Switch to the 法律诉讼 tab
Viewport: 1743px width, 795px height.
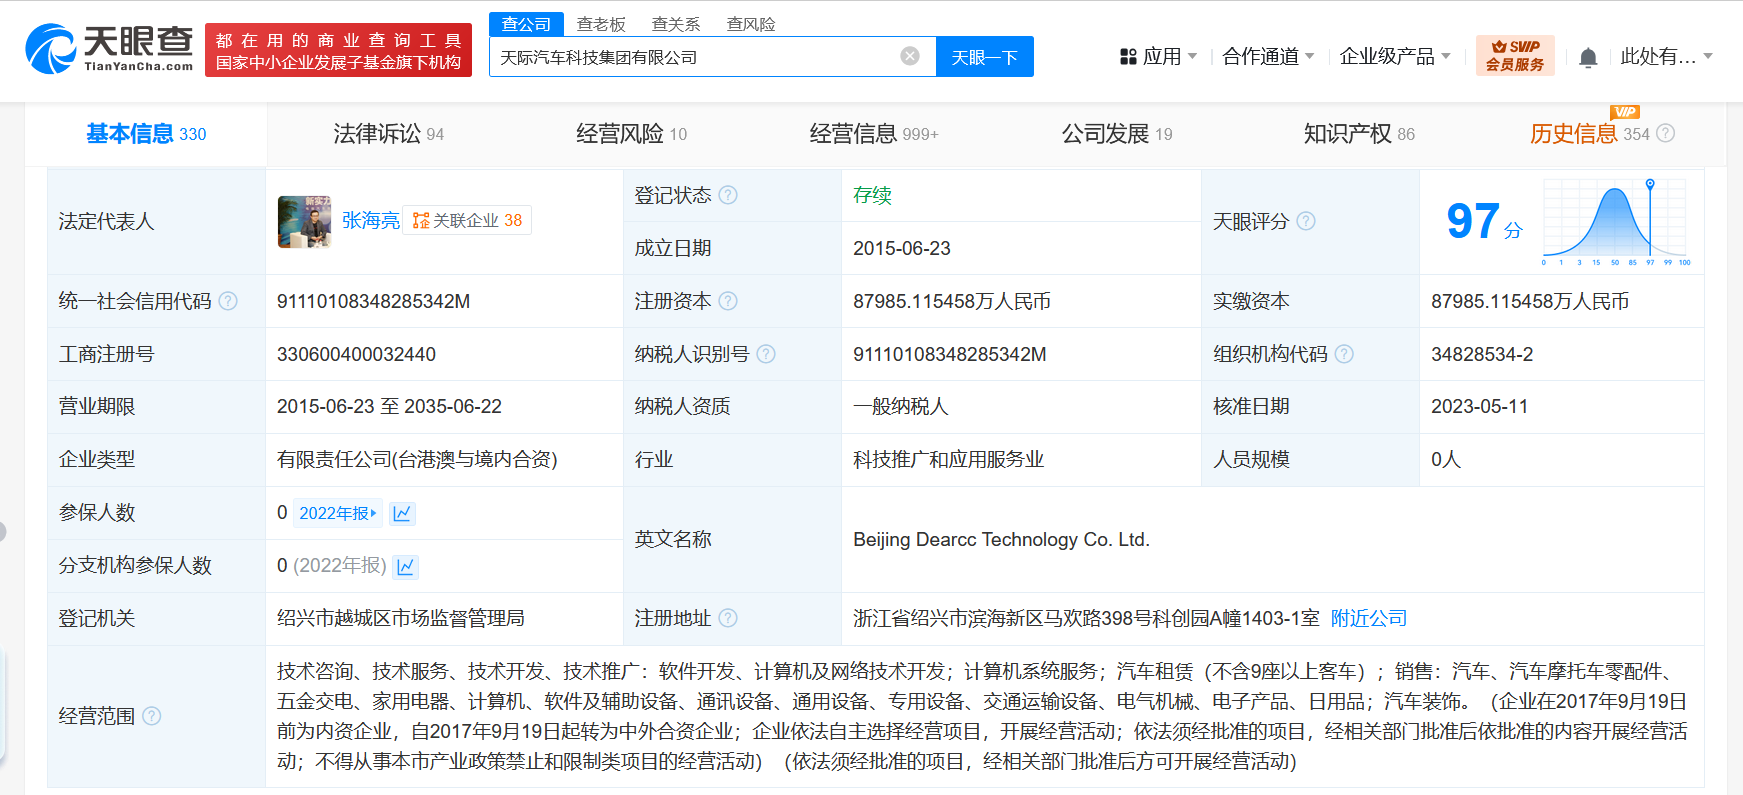tap(388, 134)
